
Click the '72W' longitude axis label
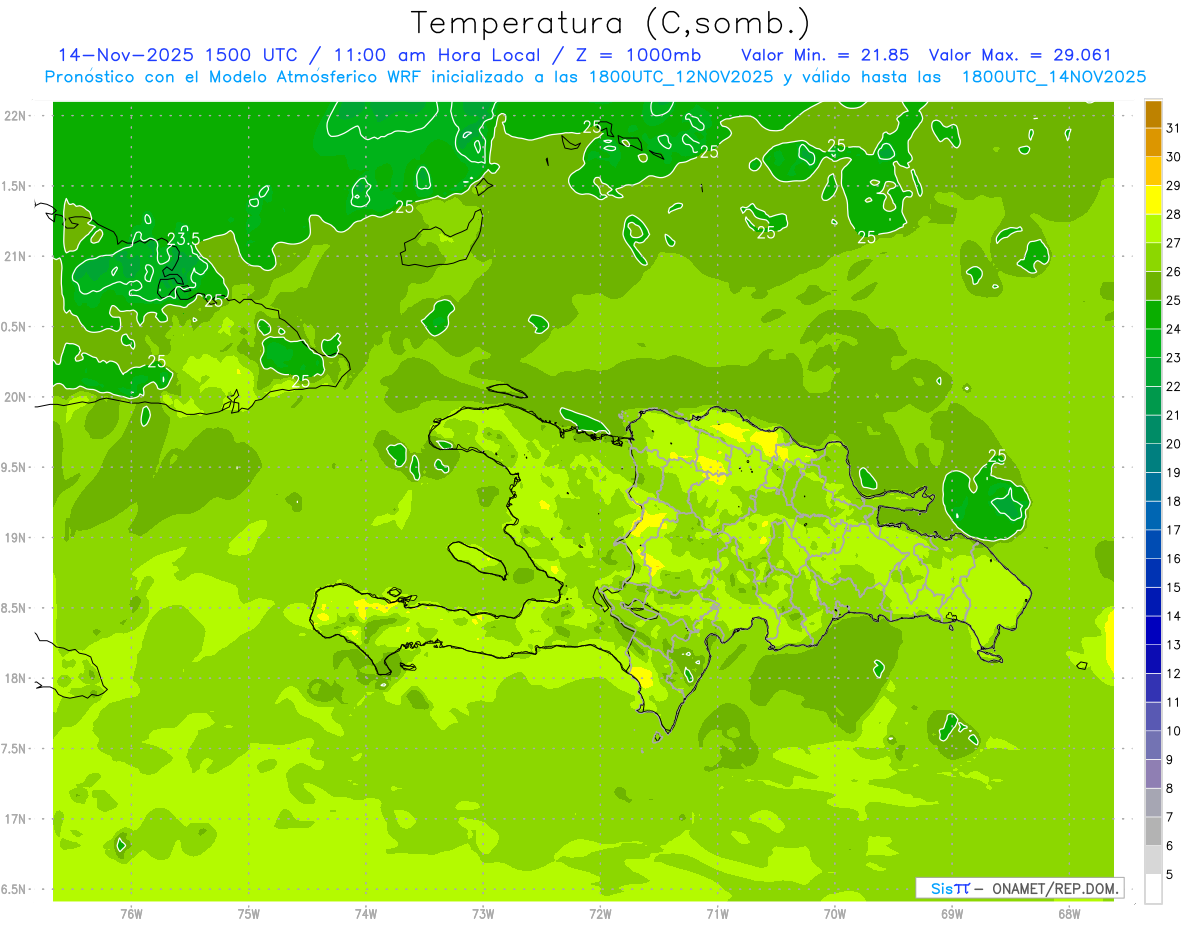[600, 915]
